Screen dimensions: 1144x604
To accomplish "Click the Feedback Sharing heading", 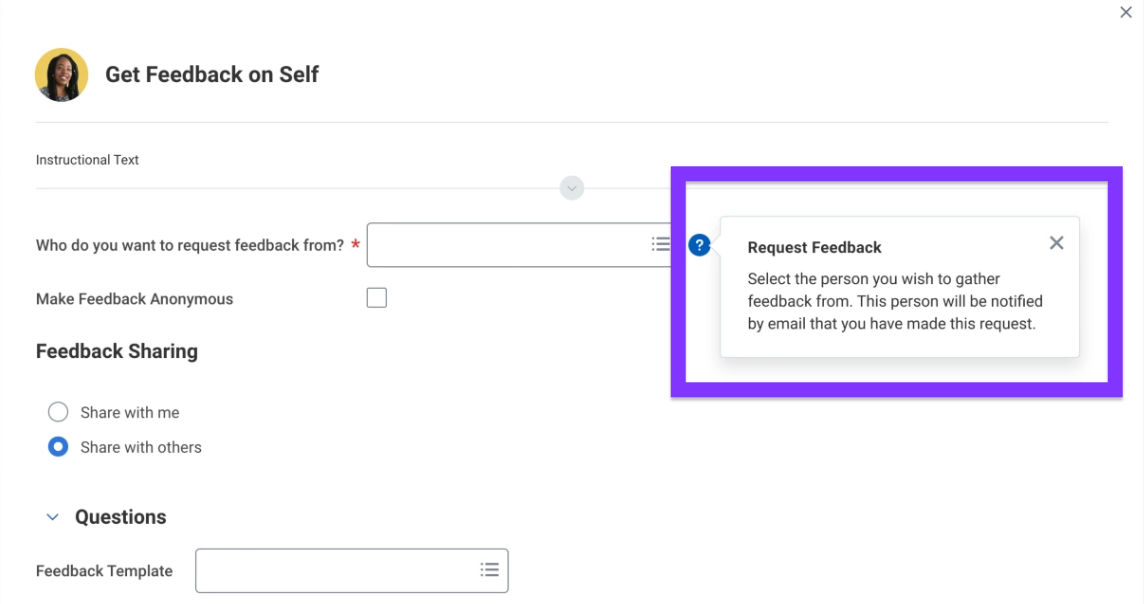I will [117, 351].
